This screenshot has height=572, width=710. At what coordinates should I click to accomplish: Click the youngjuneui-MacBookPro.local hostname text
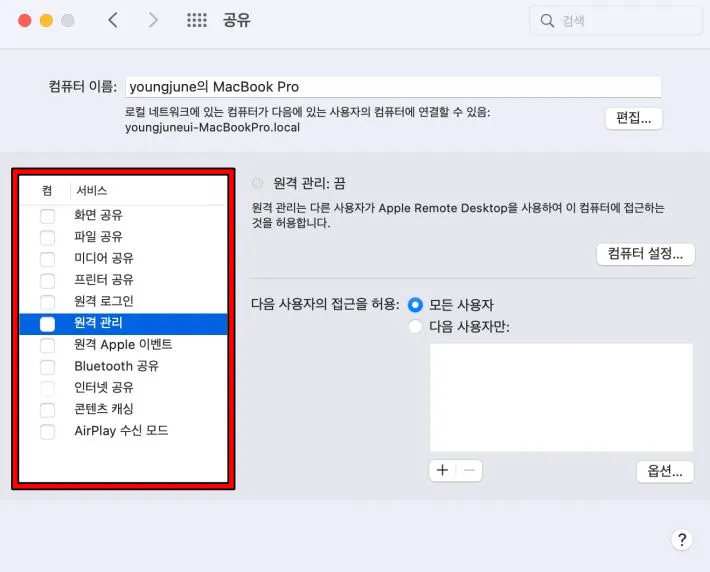point(212,128)
